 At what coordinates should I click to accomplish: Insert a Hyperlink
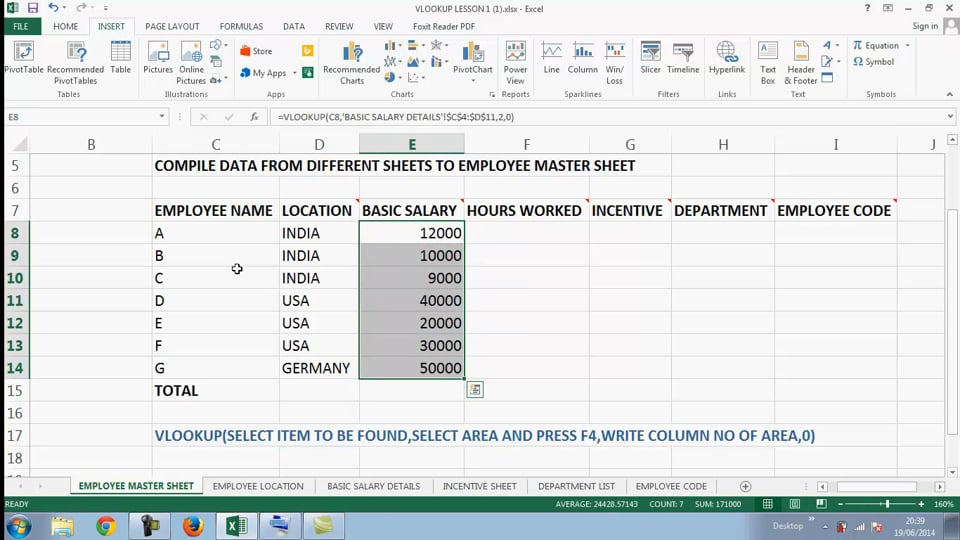[727, 59]
